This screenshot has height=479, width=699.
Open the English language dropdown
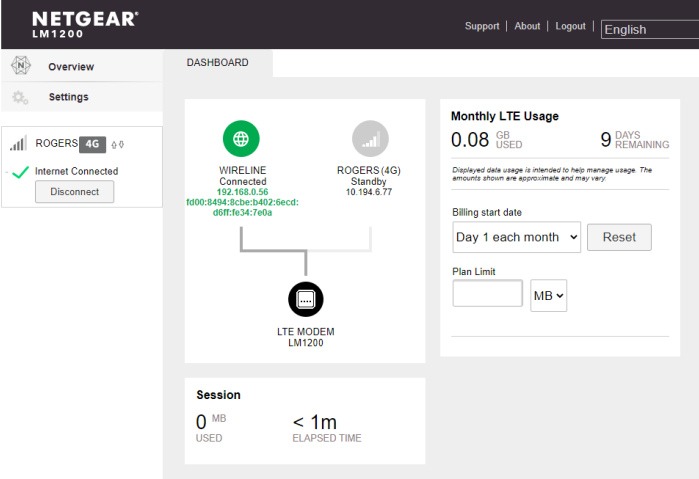point(649,29)
